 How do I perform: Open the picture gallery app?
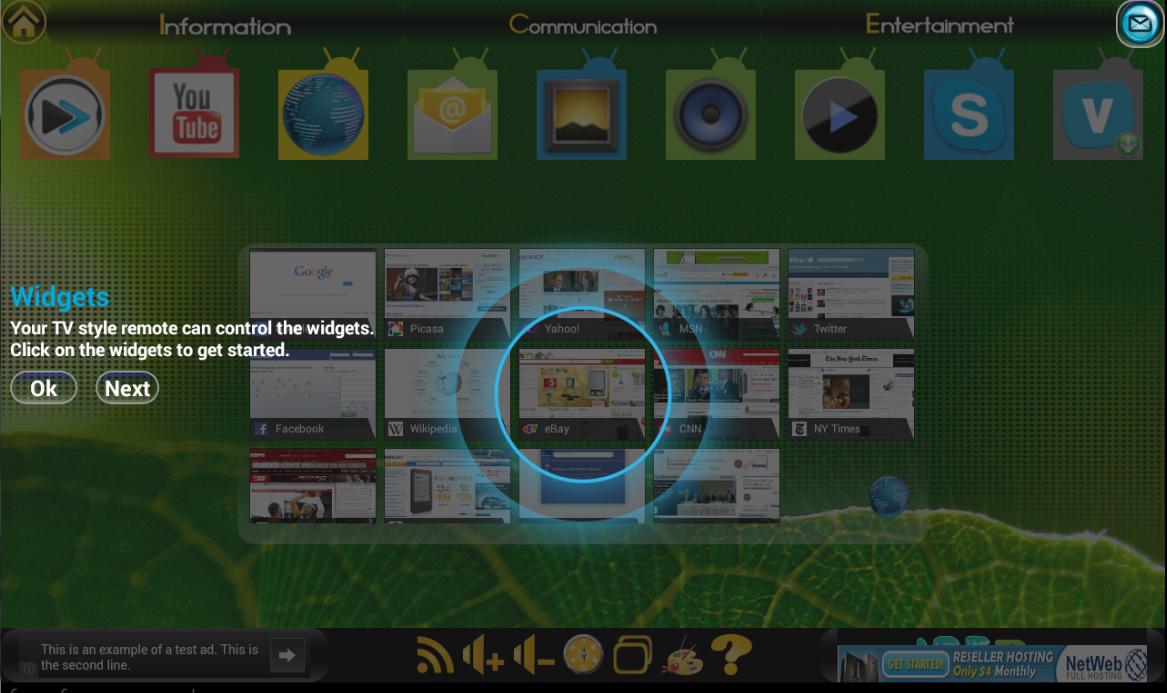pyautogui.click(x=581, y=115)
